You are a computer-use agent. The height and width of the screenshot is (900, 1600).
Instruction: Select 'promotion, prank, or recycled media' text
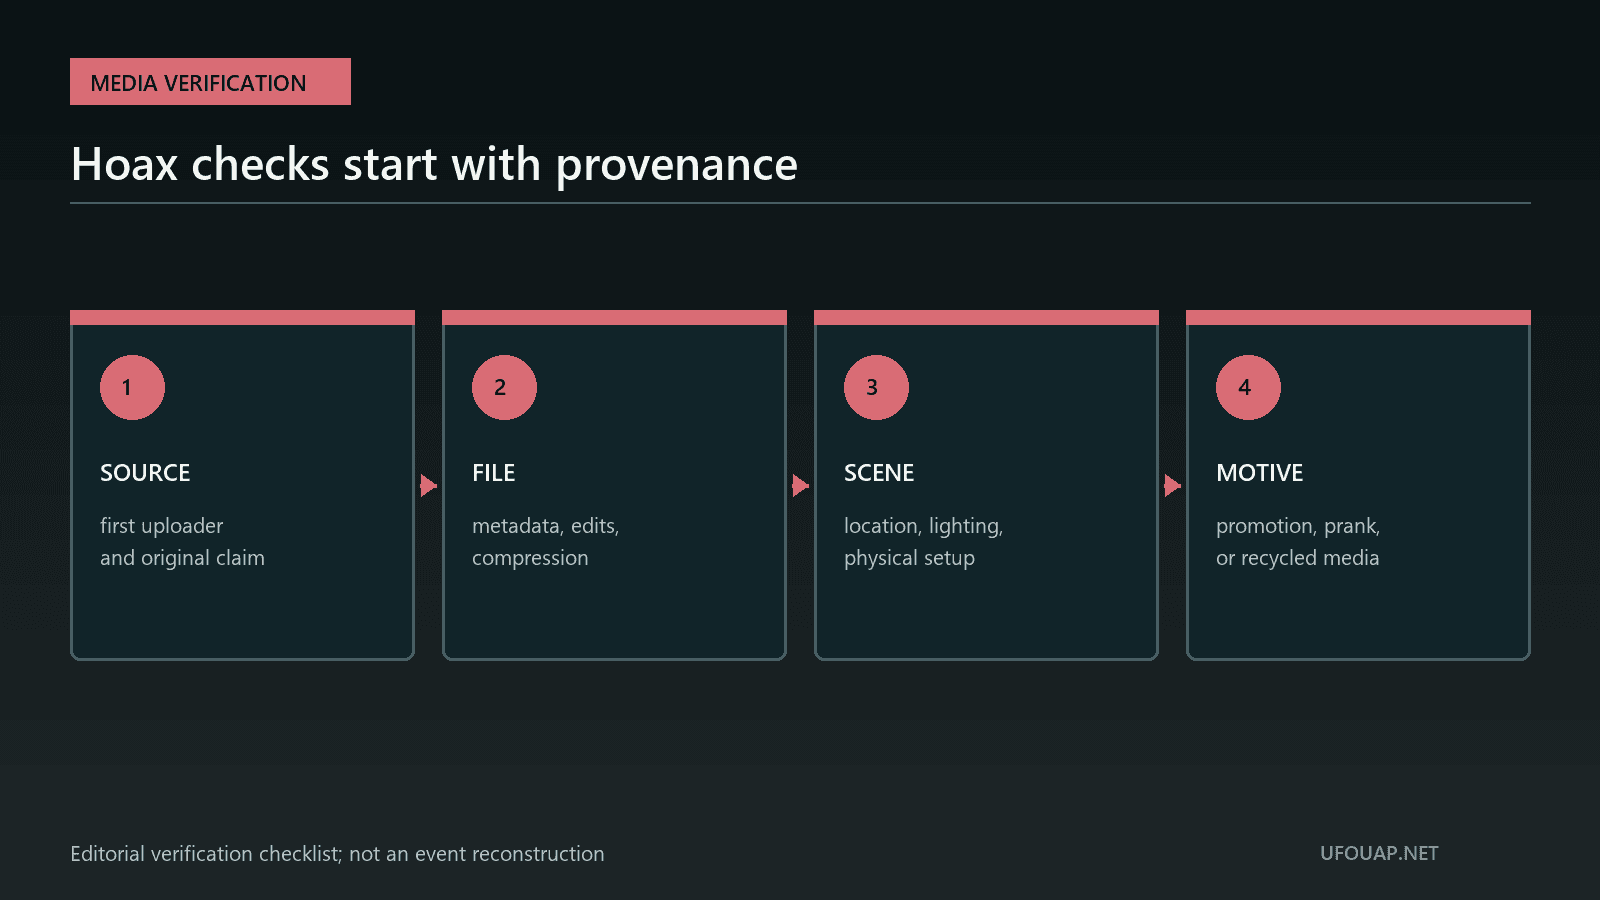pyautogui.click(x=1298, y=542)
